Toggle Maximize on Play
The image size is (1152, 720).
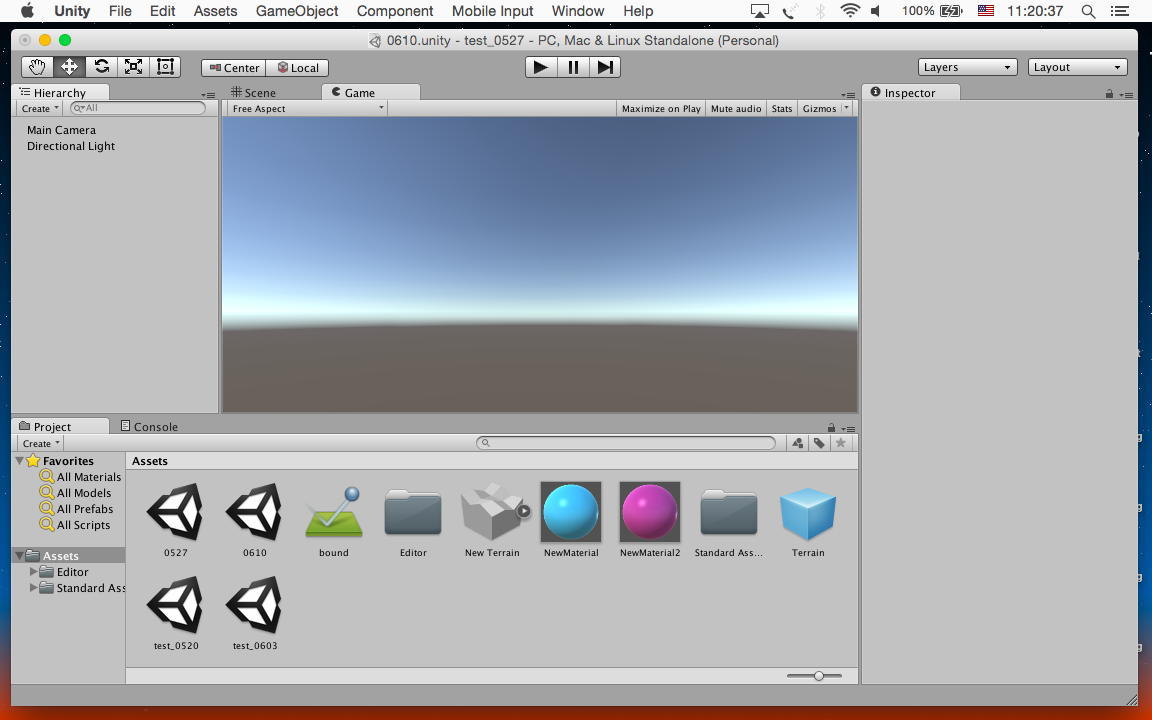(x=660, y=108)
